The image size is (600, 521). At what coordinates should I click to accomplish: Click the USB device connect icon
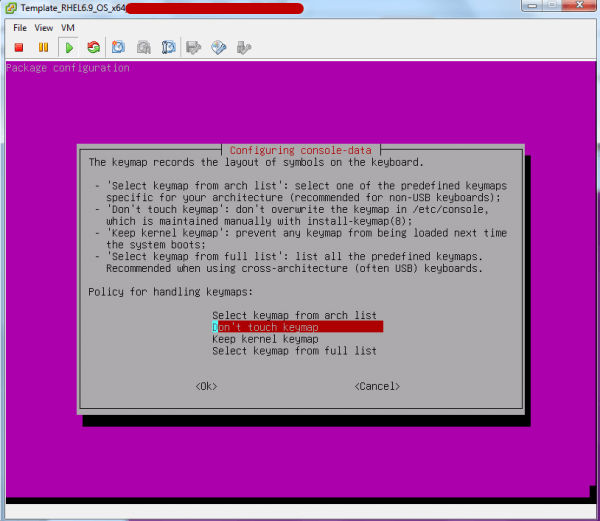click(x=244, y=48)
